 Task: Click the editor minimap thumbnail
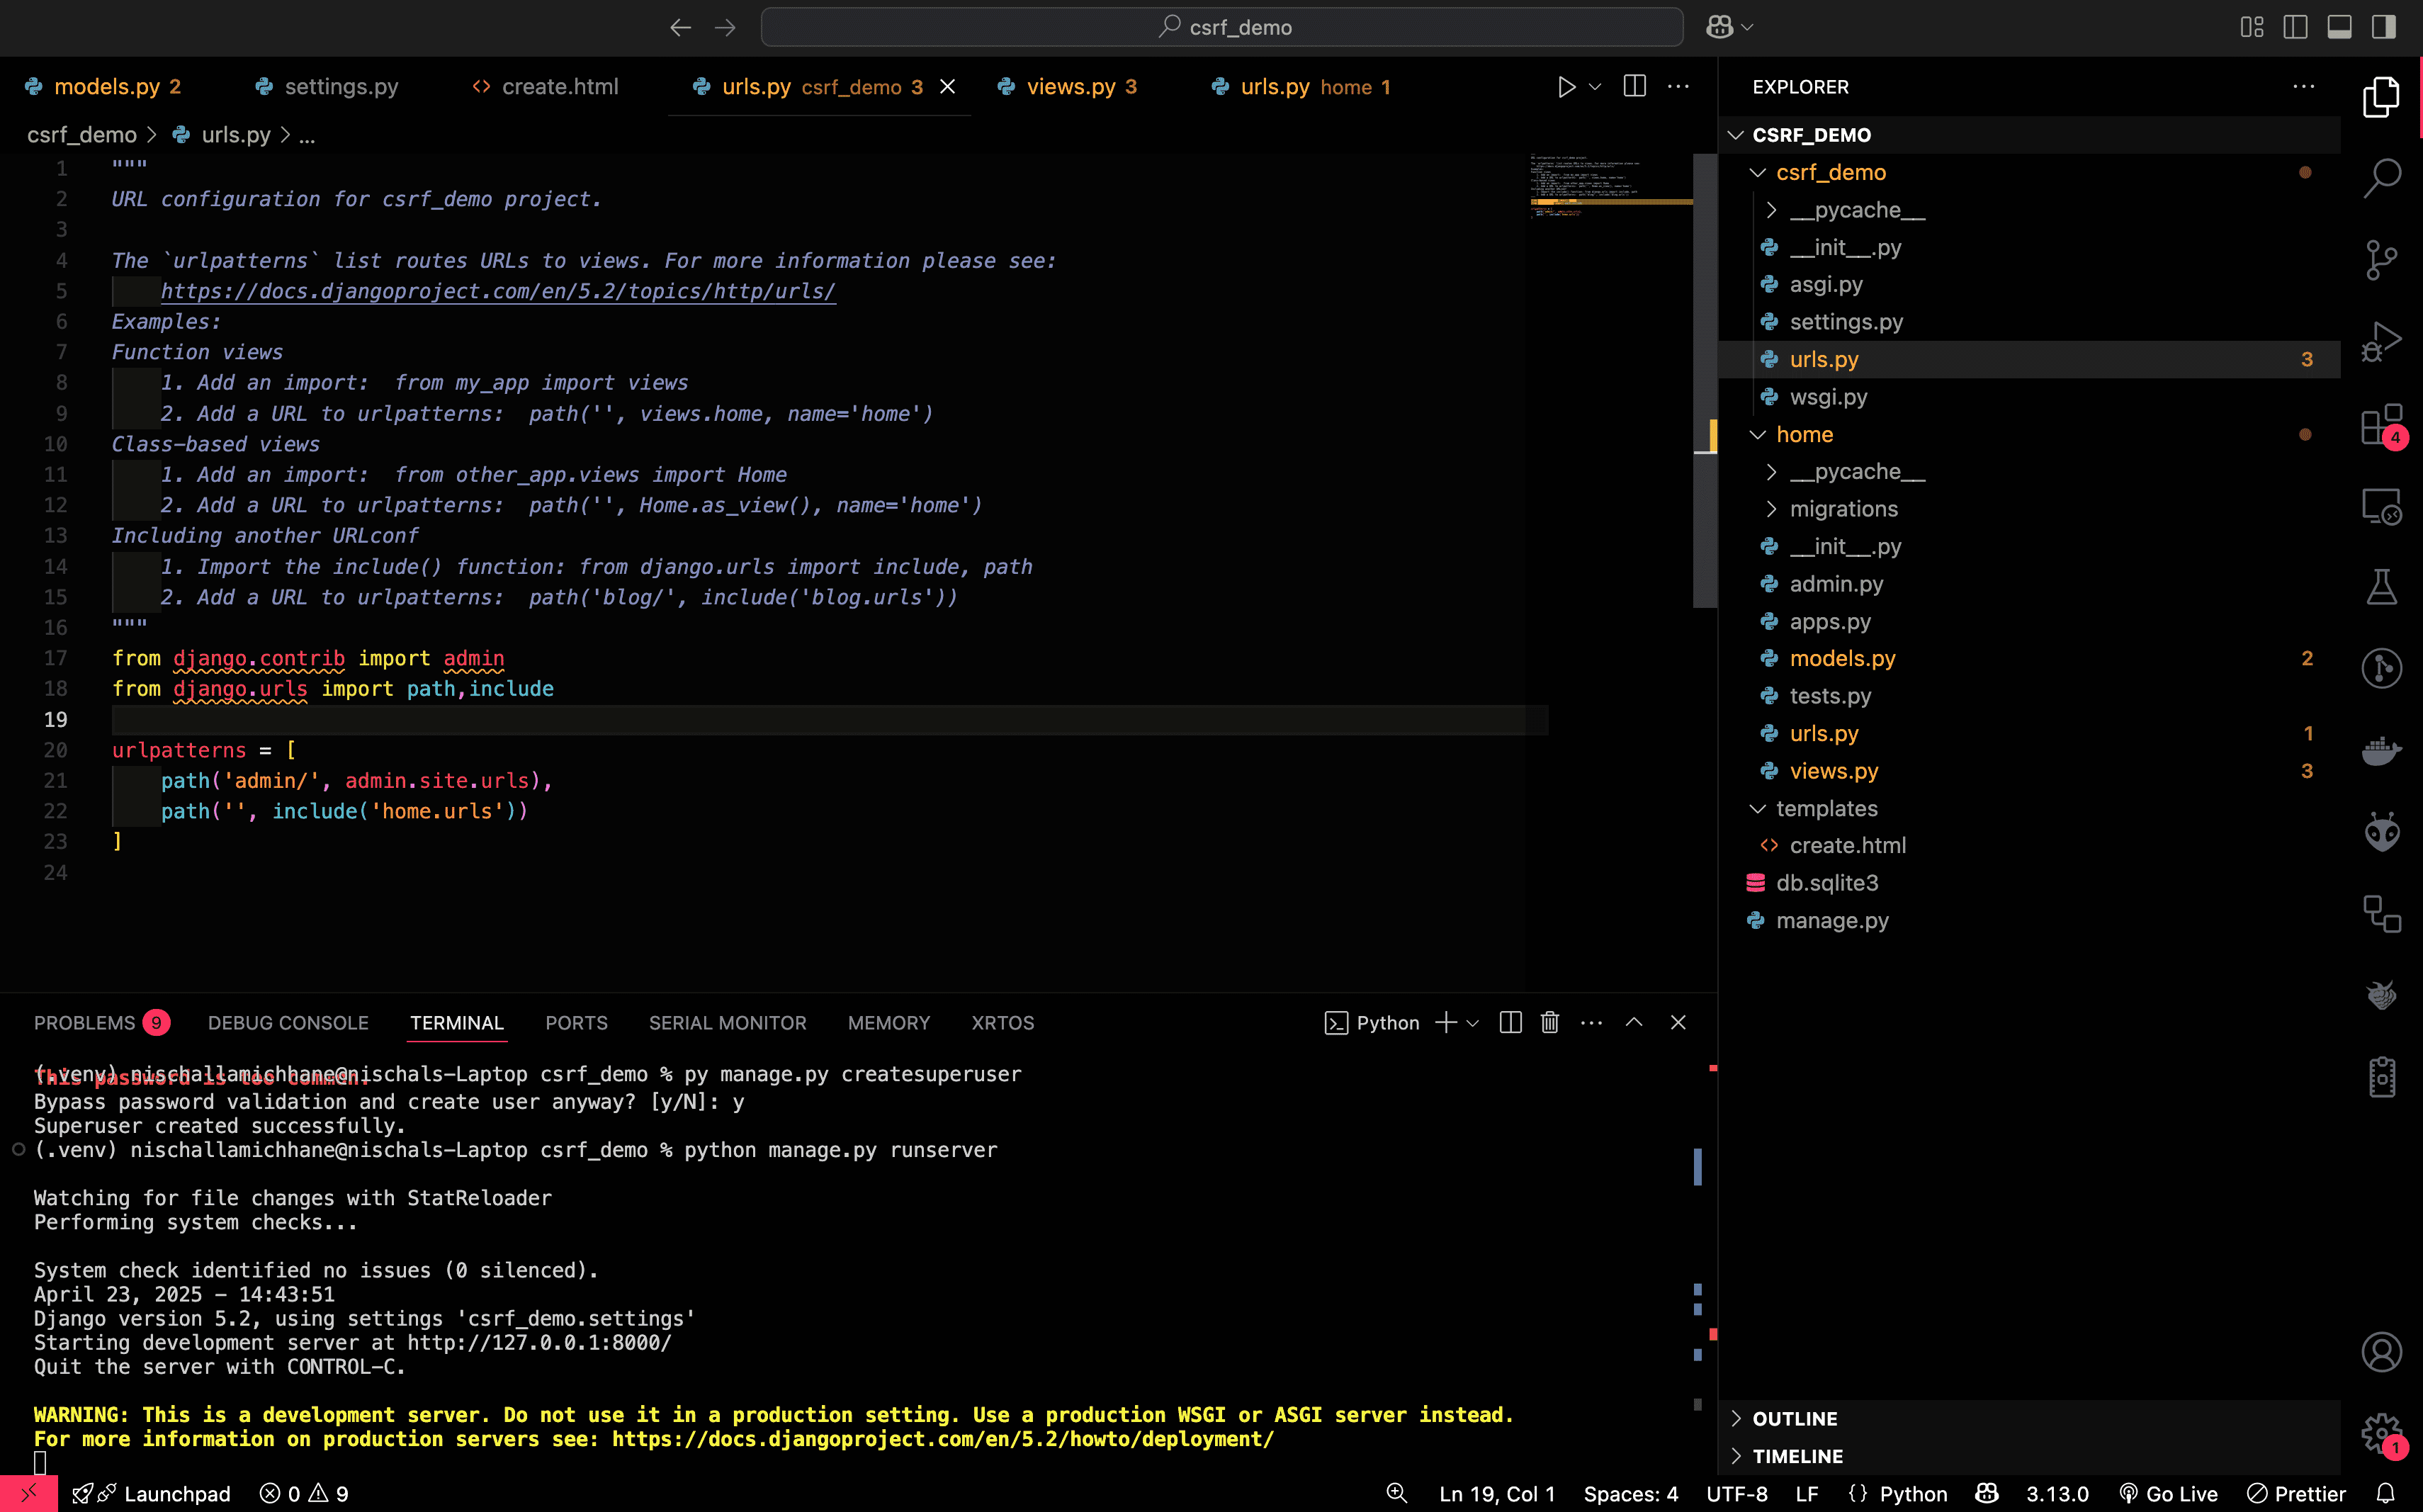[1608, 185]
